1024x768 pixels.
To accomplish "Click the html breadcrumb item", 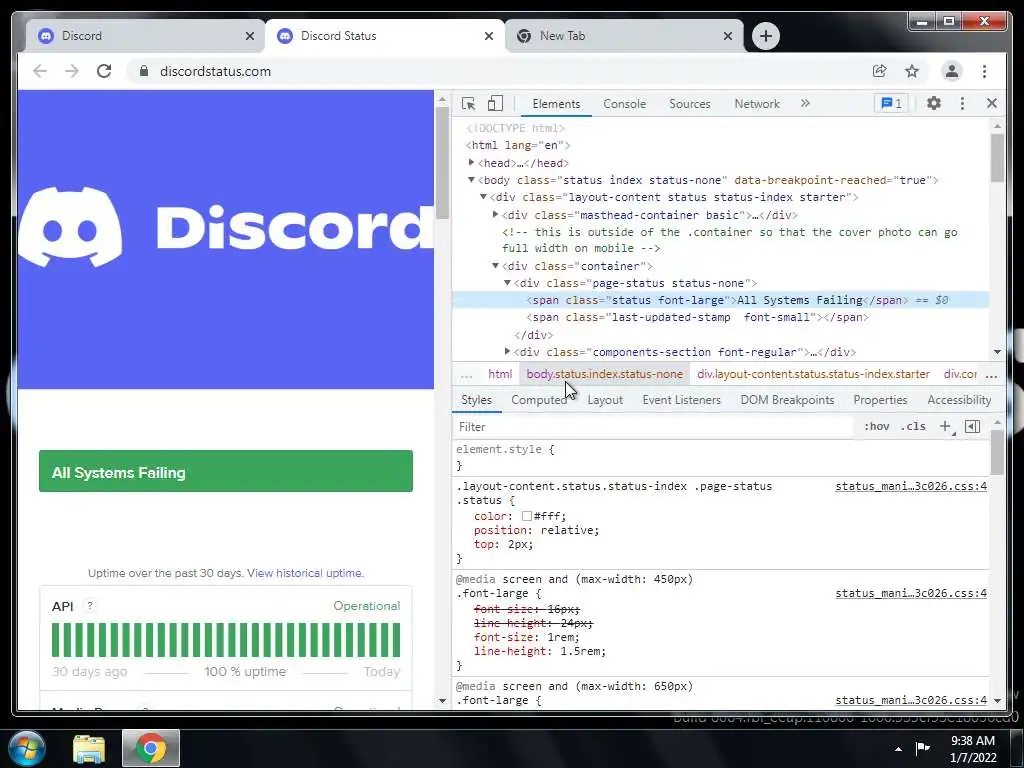I will 500,374.
